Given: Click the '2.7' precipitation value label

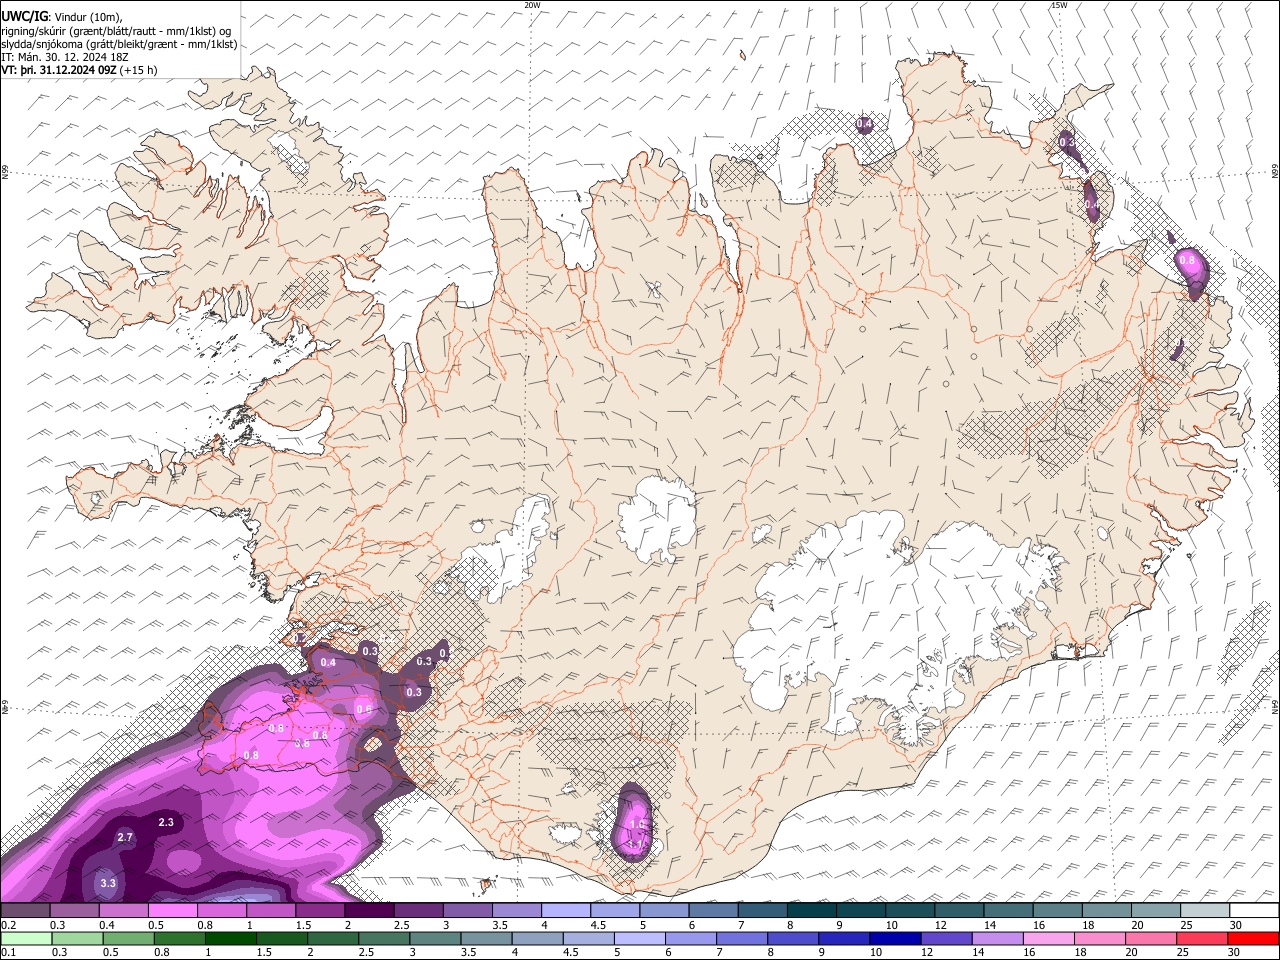Looking at the screenshot, I should coord(125,837).
